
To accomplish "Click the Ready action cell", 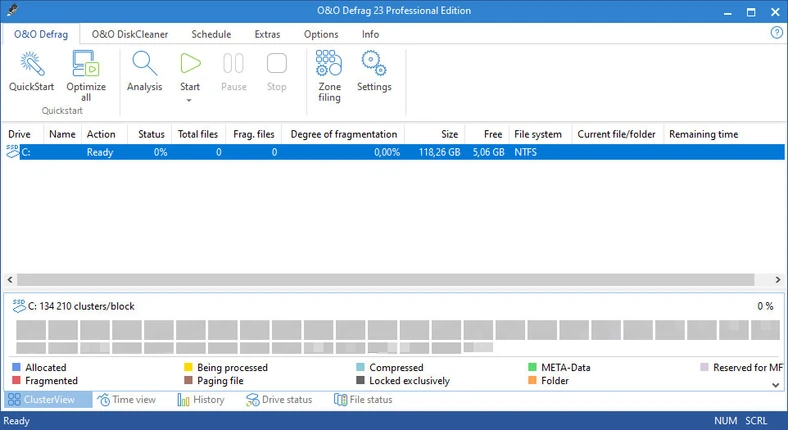I will 100,152.
